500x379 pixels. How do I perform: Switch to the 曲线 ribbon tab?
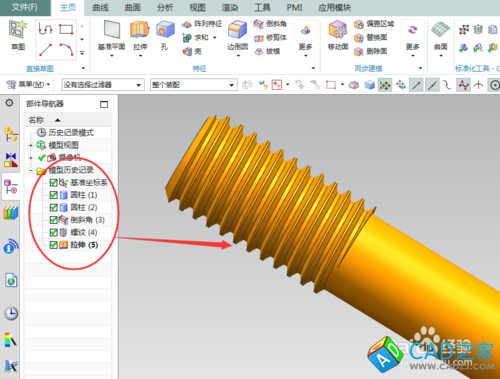(x=100, y=7)
